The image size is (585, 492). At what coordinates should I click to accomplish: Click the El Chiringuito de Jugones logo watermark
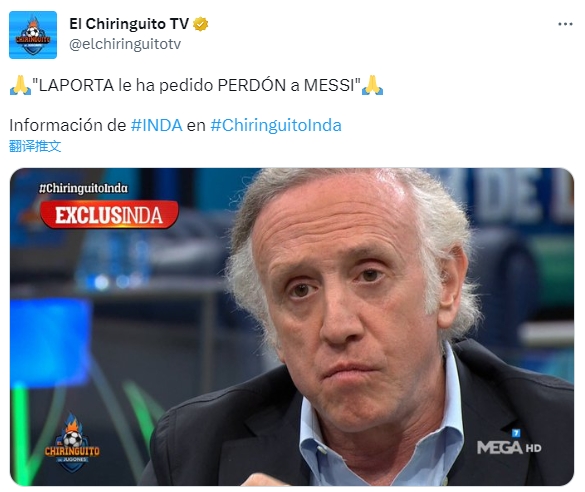(x=72, y=443)
